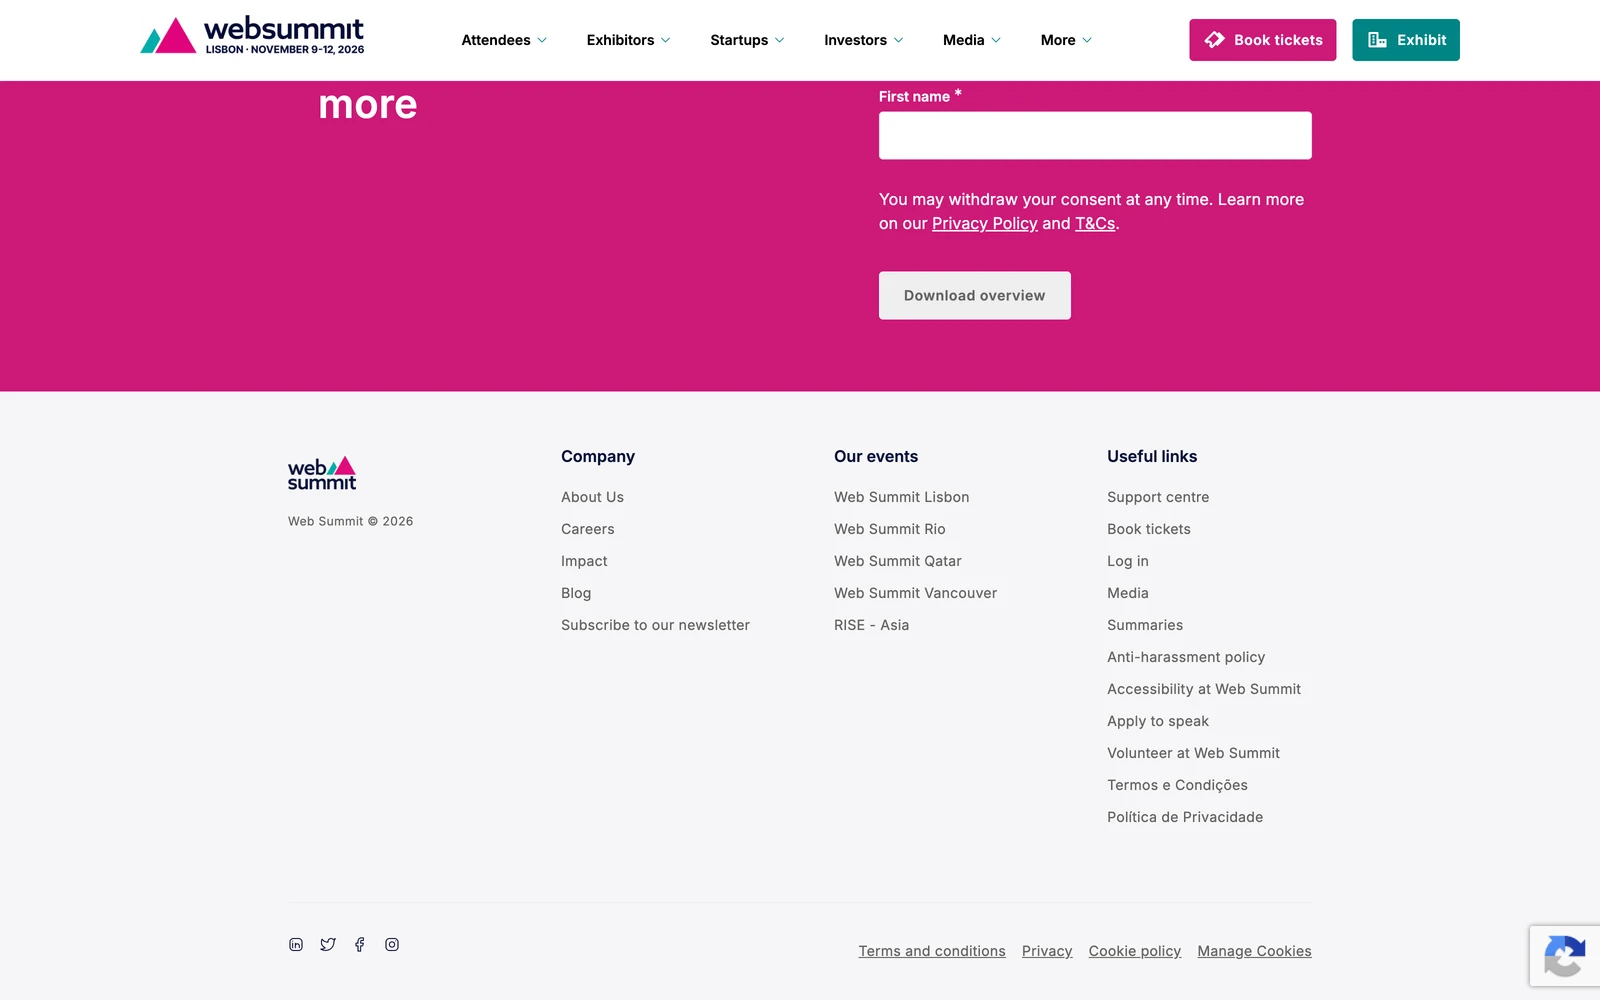Click Terms and conditions footer link
The width and height of the screenshot is (1600, 1000).
932,951
